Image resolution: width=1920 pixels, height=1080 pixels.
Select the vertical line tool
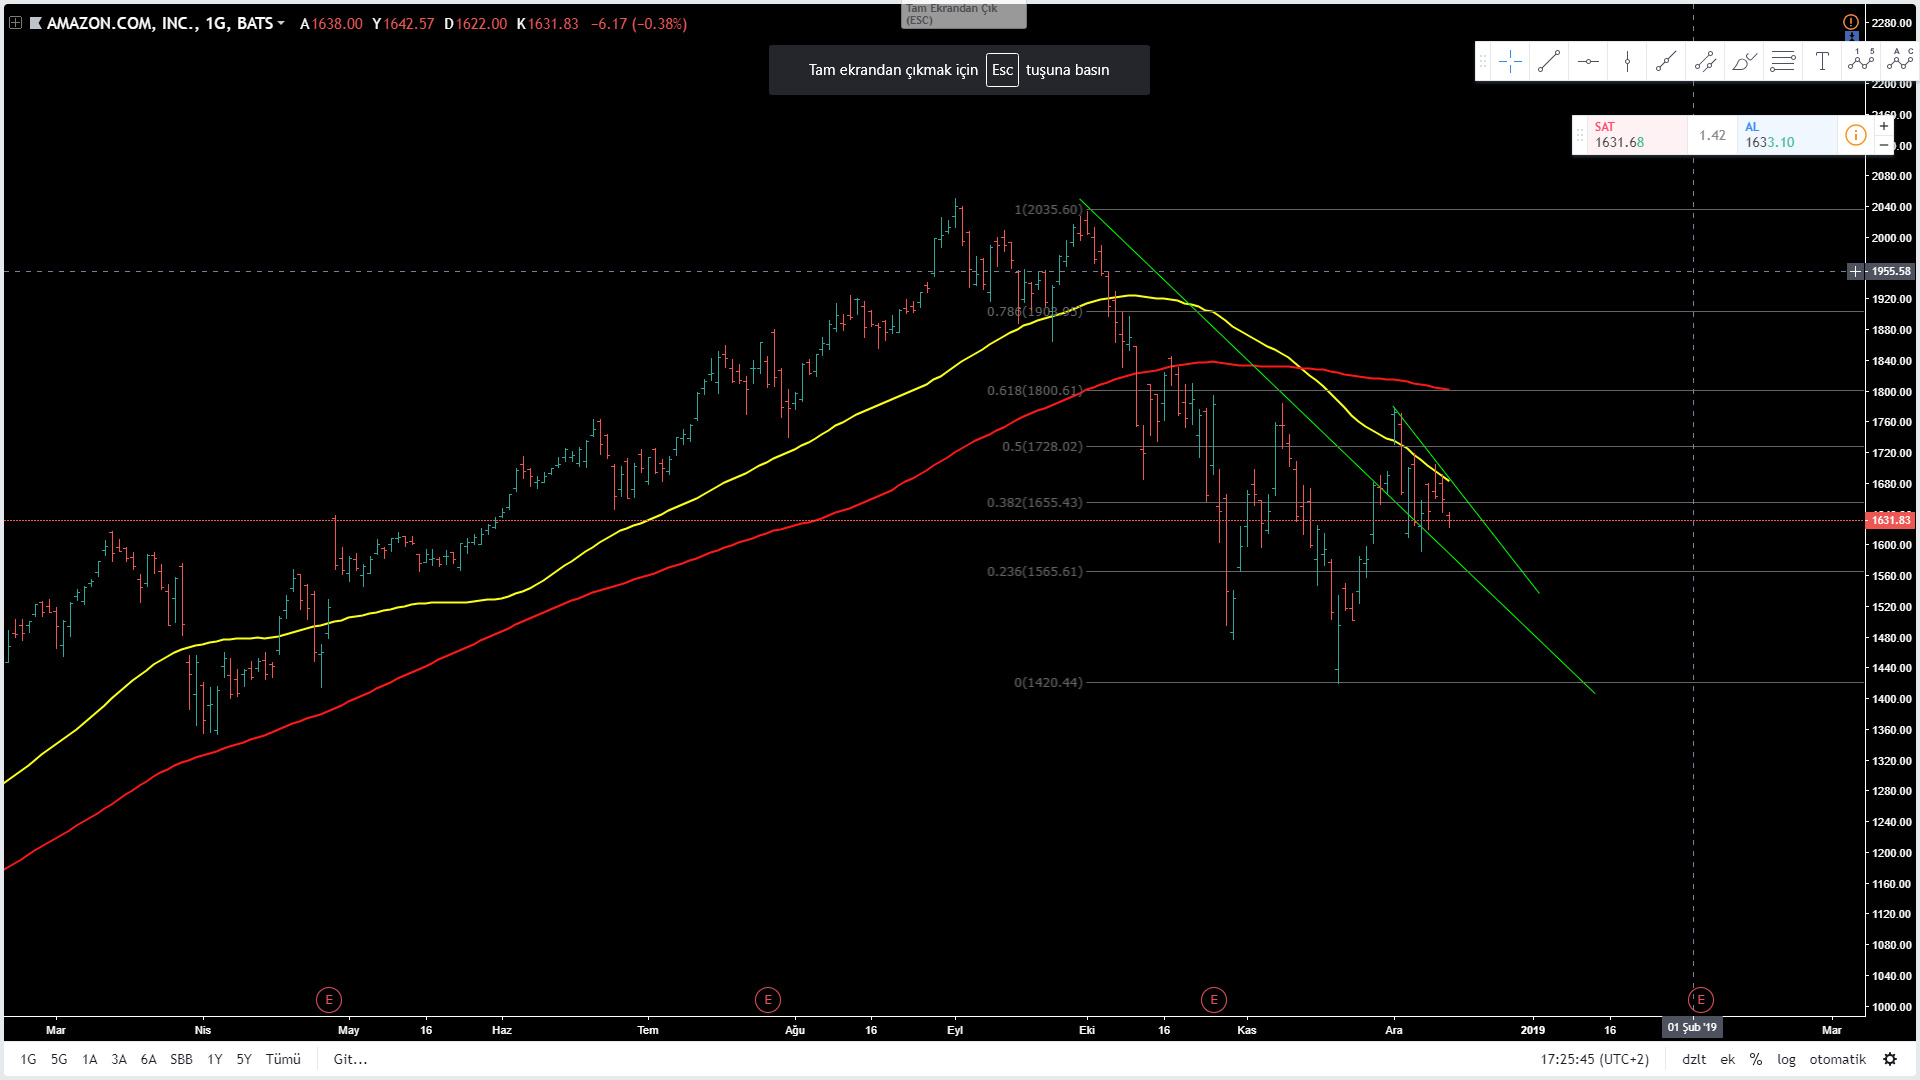coord(1627,62)
